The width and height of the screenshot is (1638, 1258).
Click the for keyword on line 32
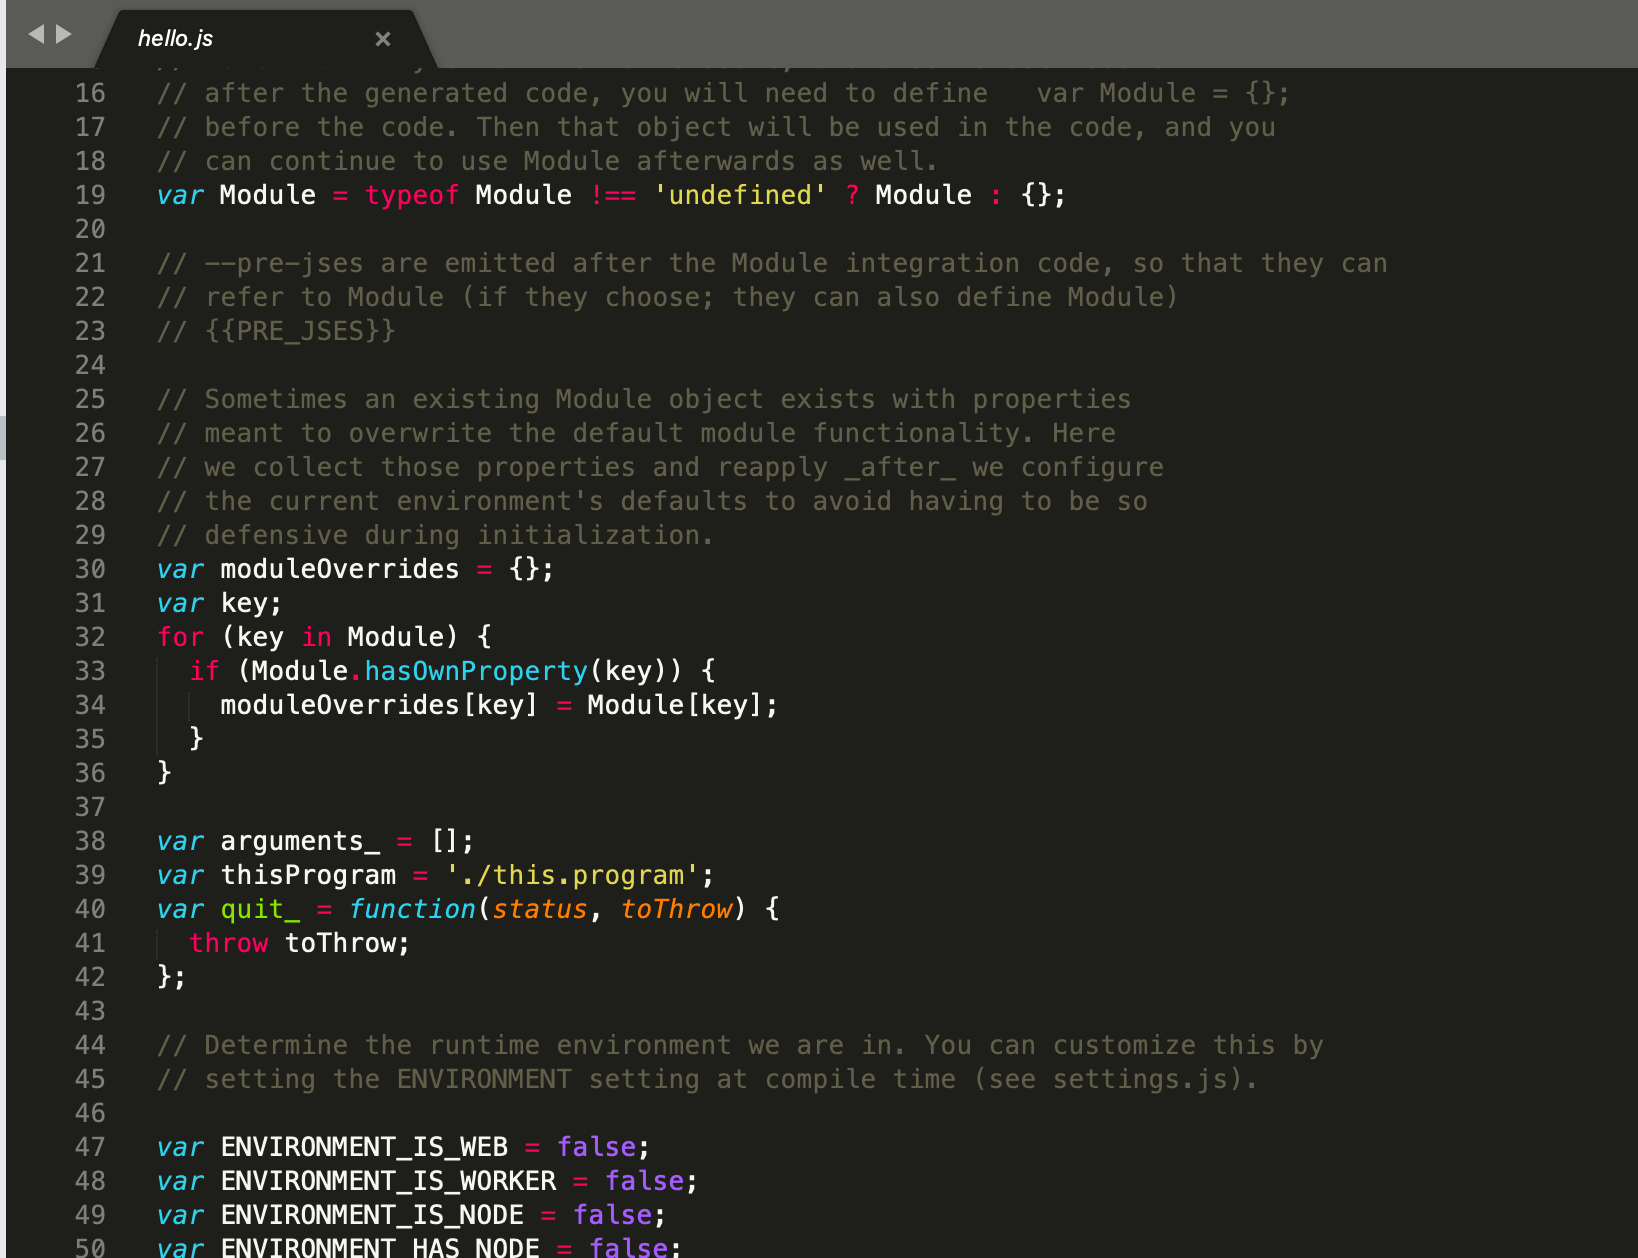[x=180, y=637]
